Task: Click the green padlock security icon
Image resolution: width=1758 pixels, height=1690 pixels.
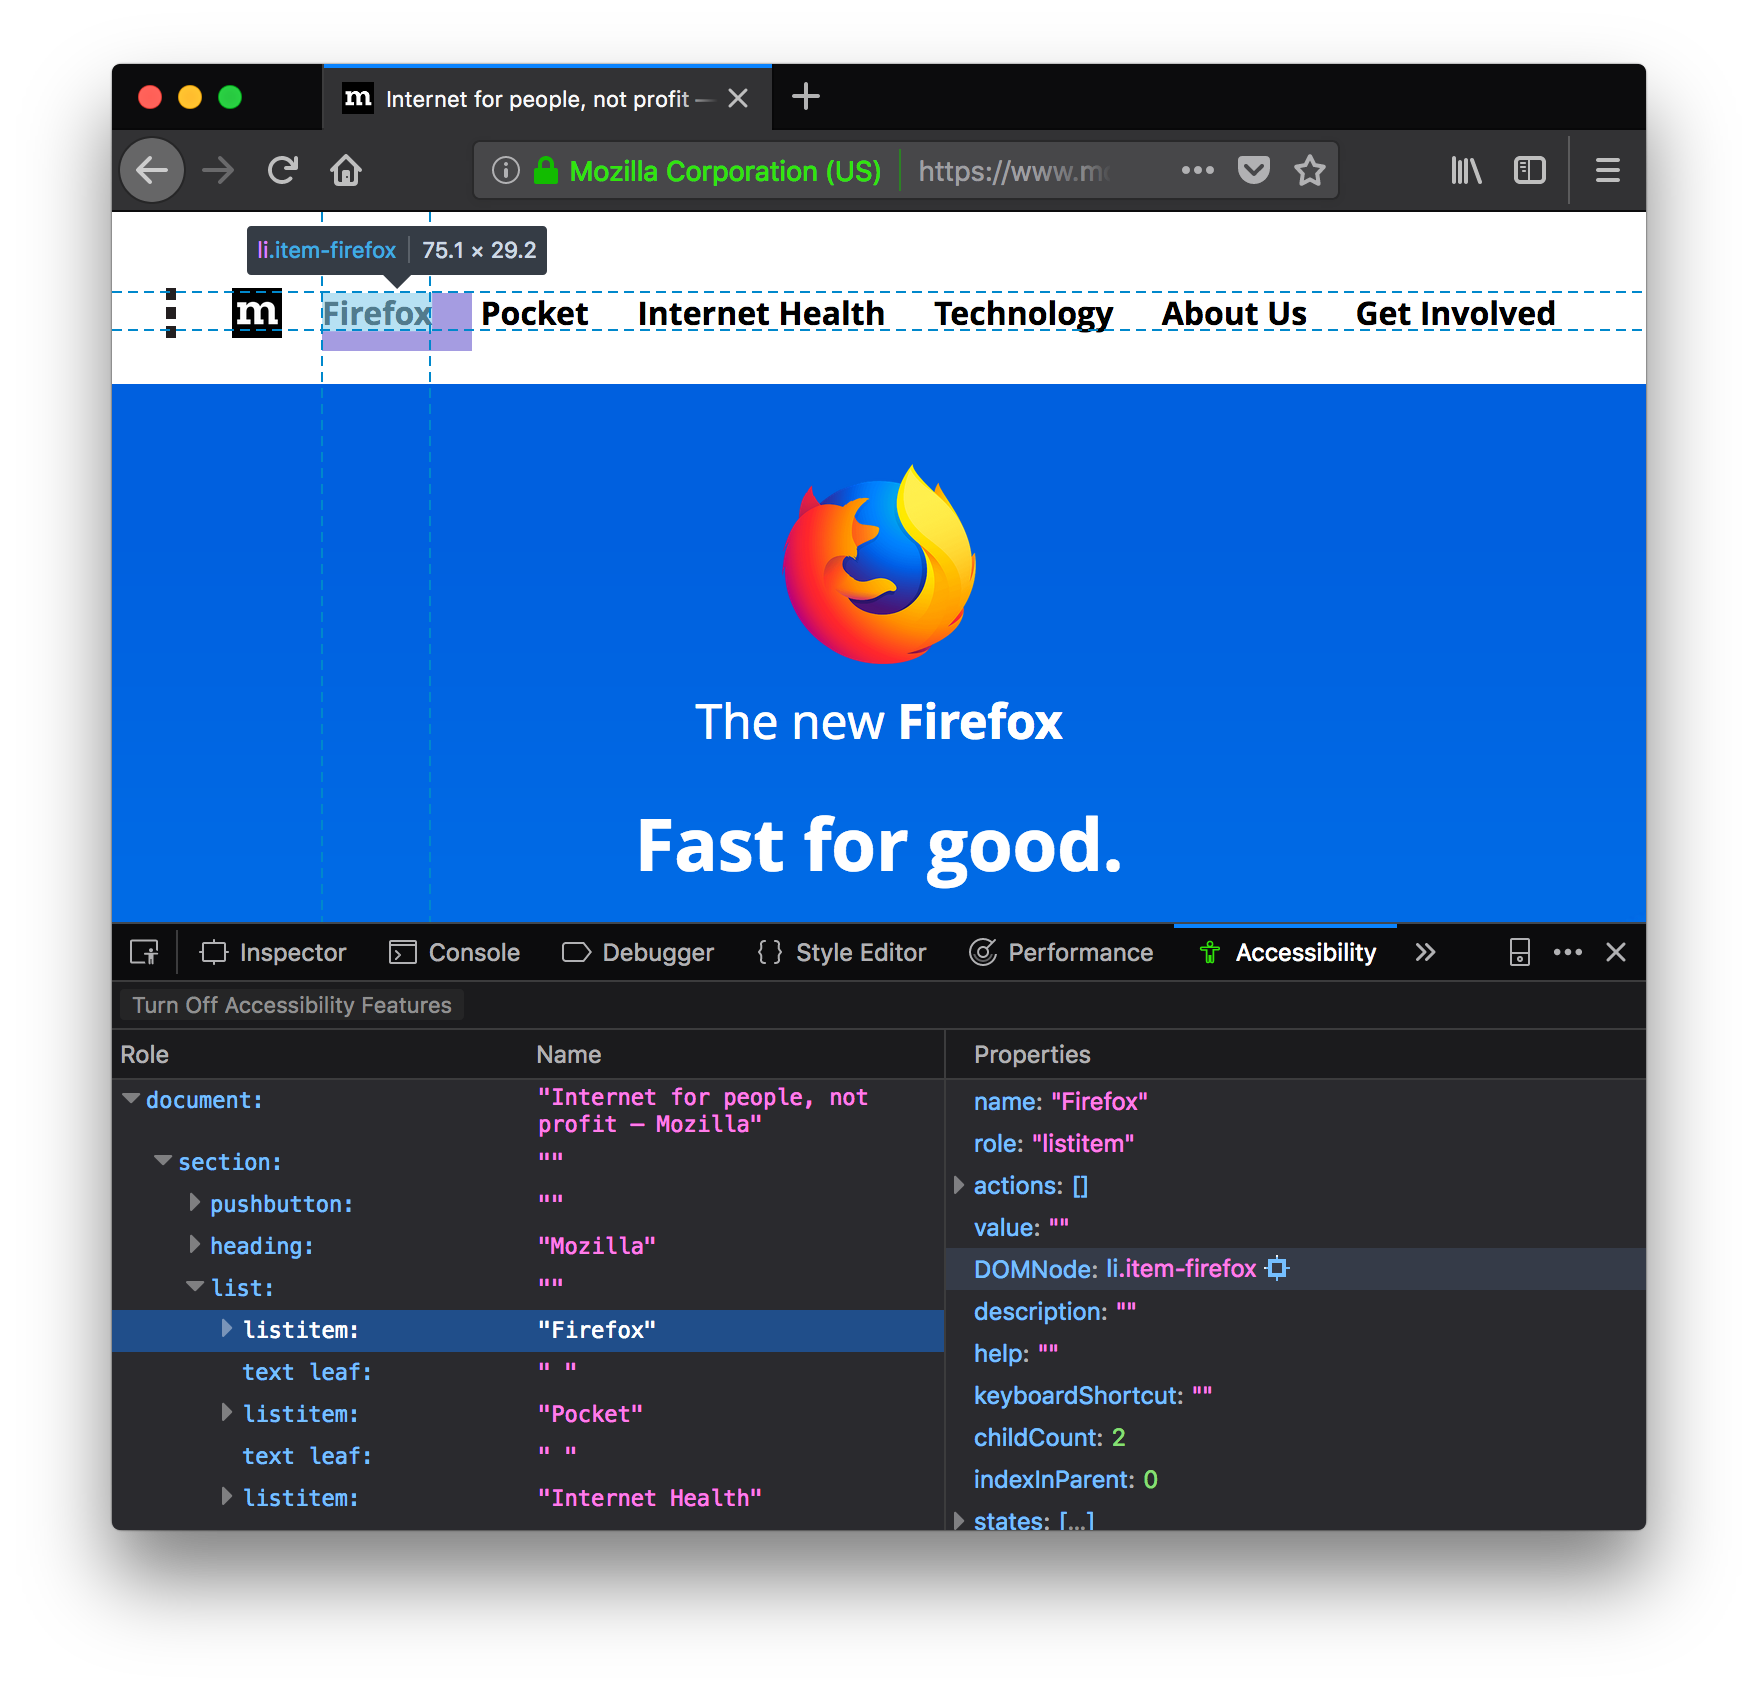Action: point(546,171)
